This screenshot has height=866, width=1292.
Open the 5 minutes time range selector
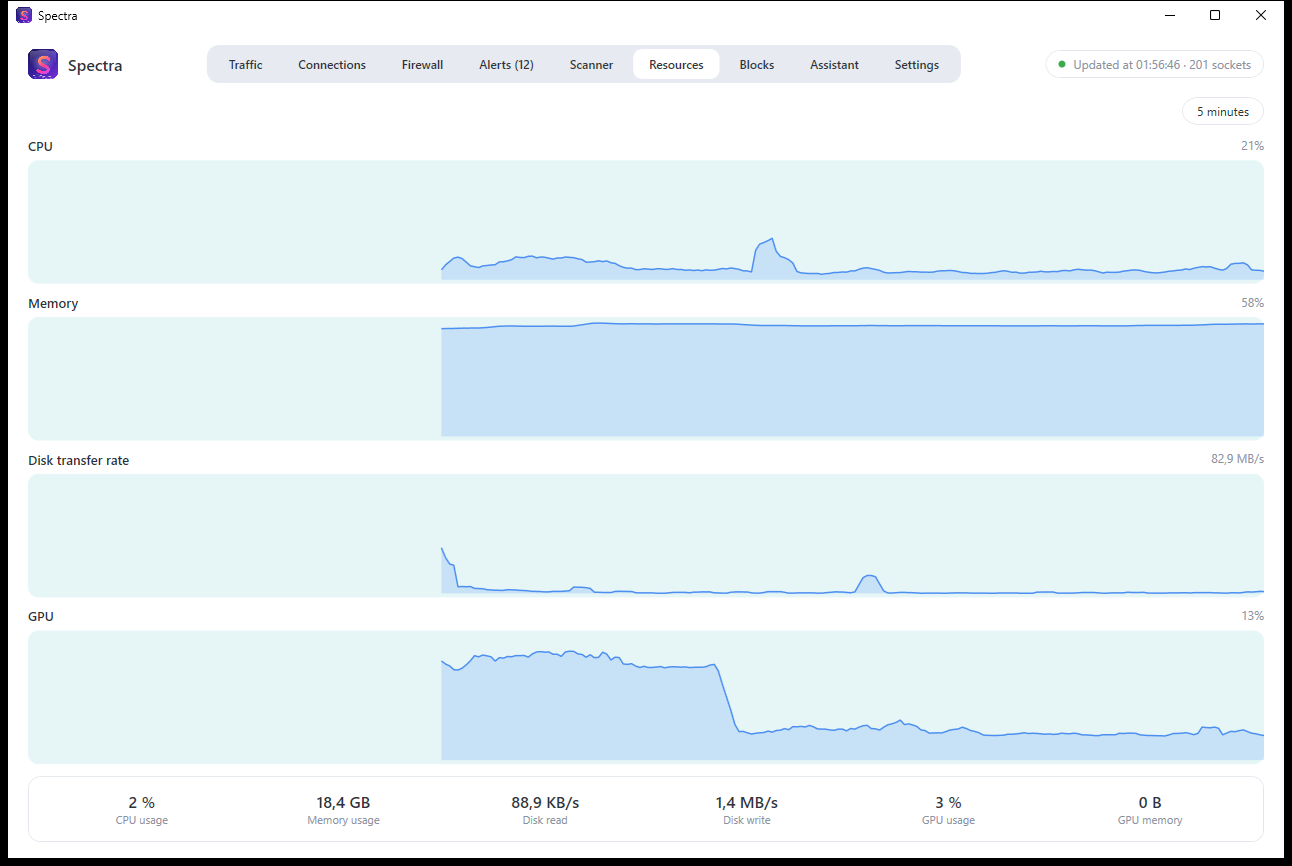1223,112
